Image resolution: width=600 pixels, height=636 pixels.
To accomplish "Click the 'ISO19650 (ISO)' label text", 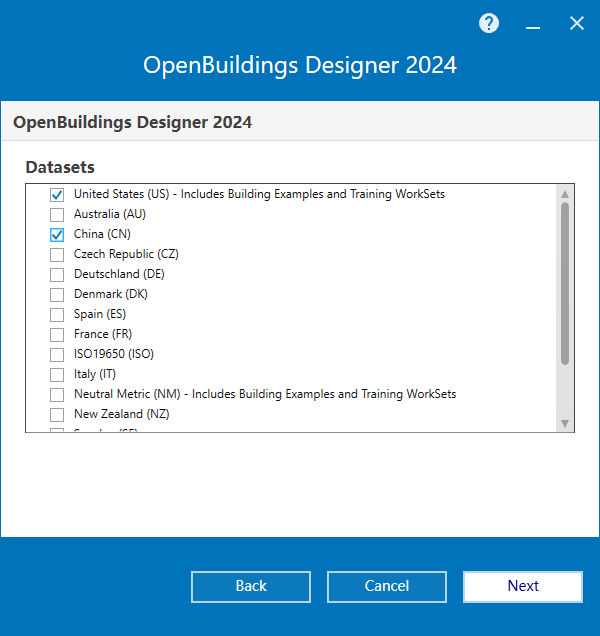I will coord(114,354).
